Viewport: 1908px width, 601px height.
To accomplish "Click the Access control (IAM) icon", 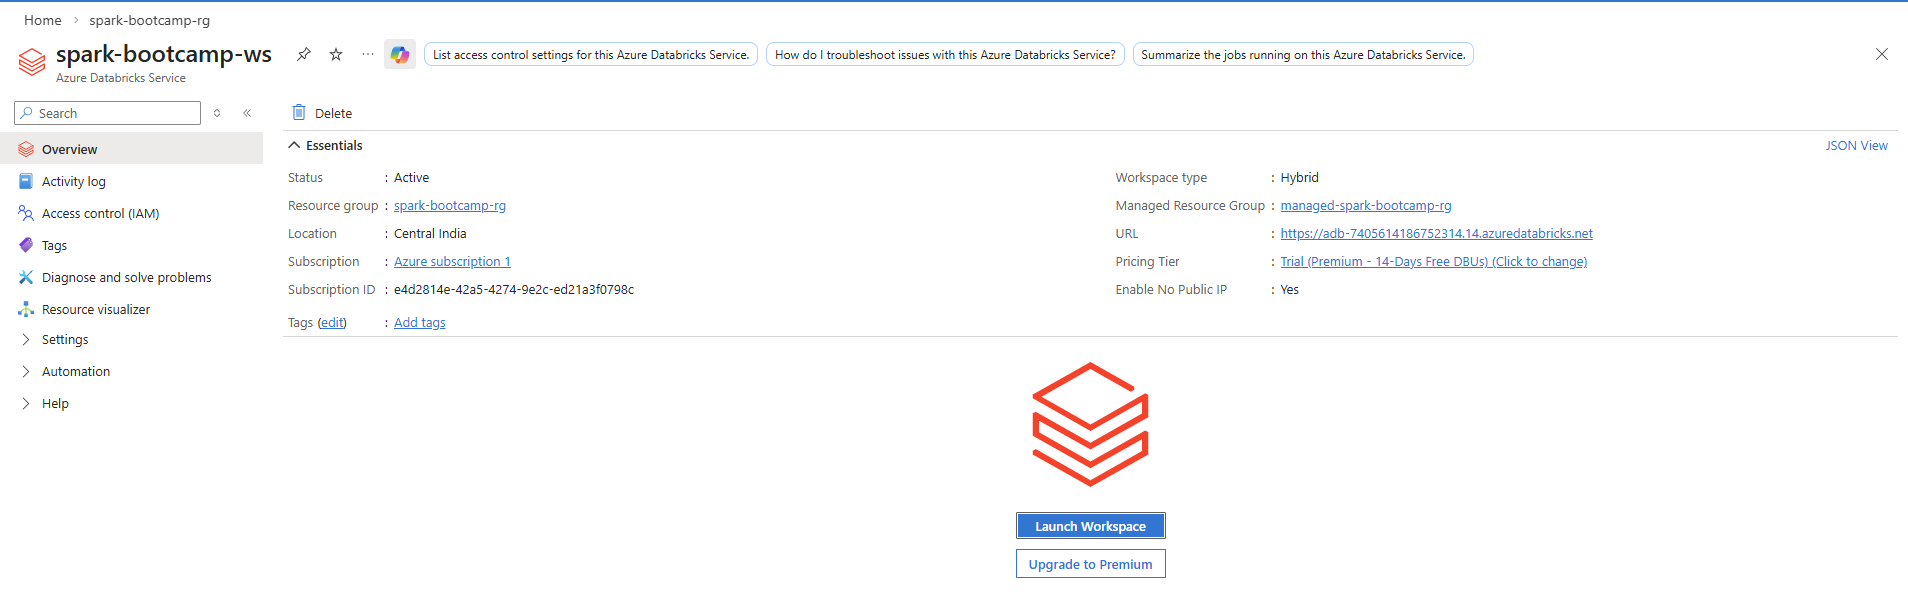I will (x=26, y=213).
